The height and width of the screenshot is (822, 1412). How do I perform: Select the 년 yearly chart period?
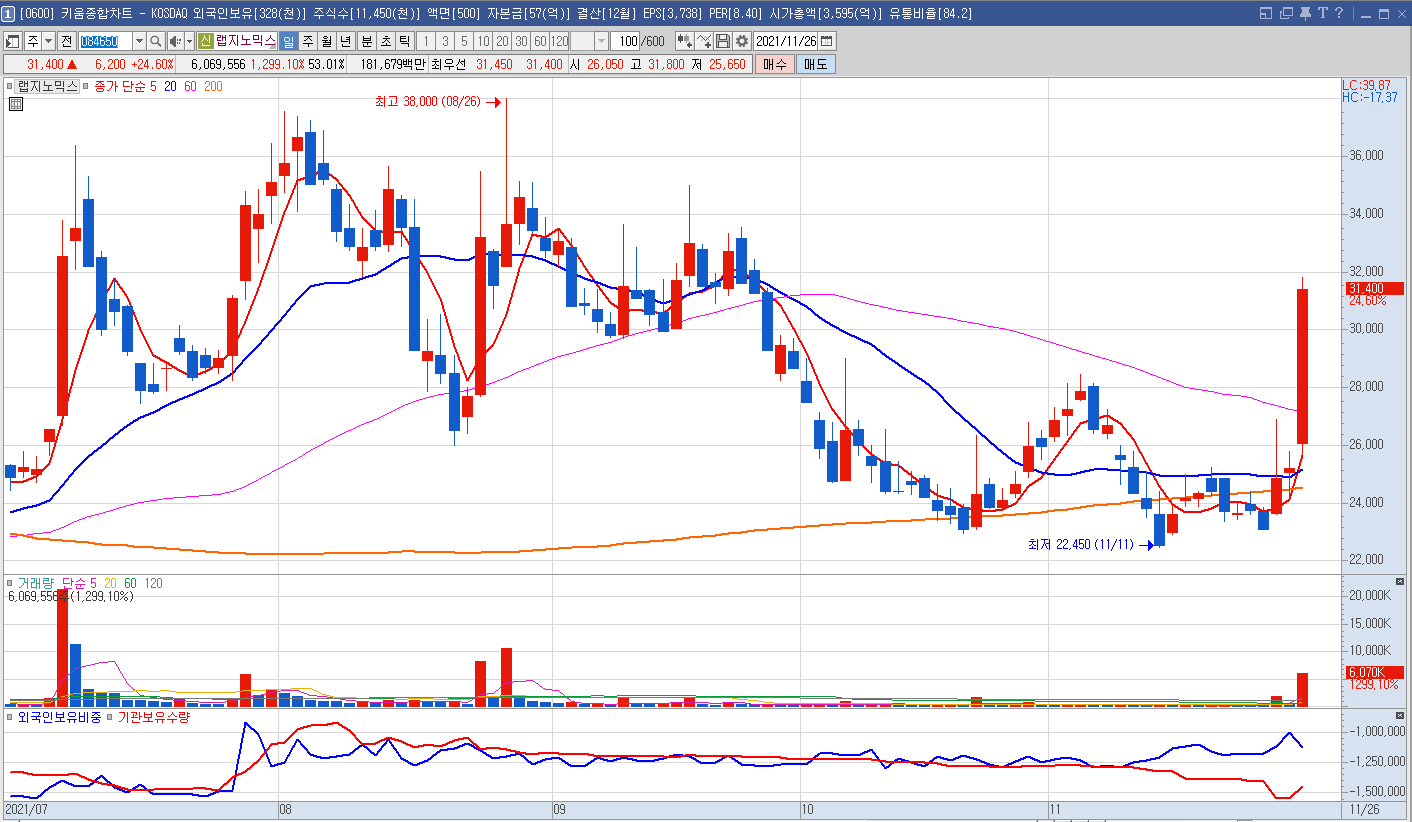coord(345,41)
